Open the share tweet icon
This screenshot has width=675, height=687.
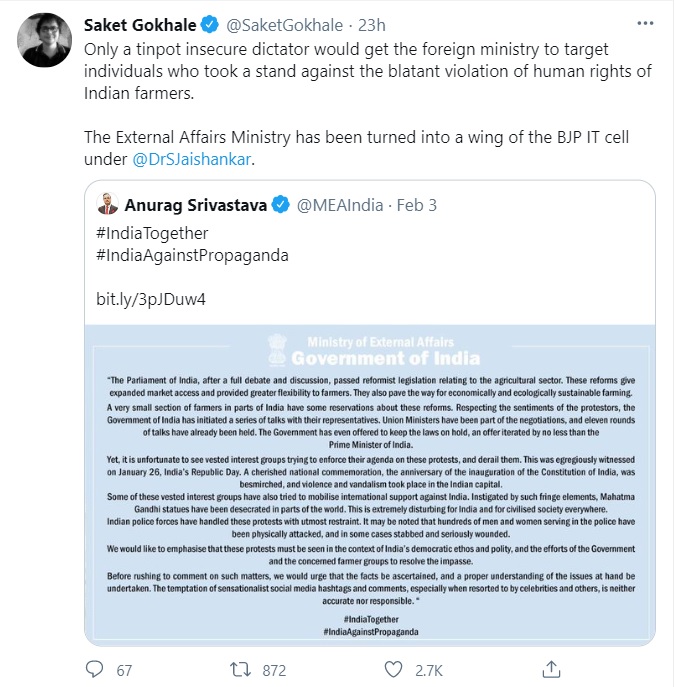[550, 668]
